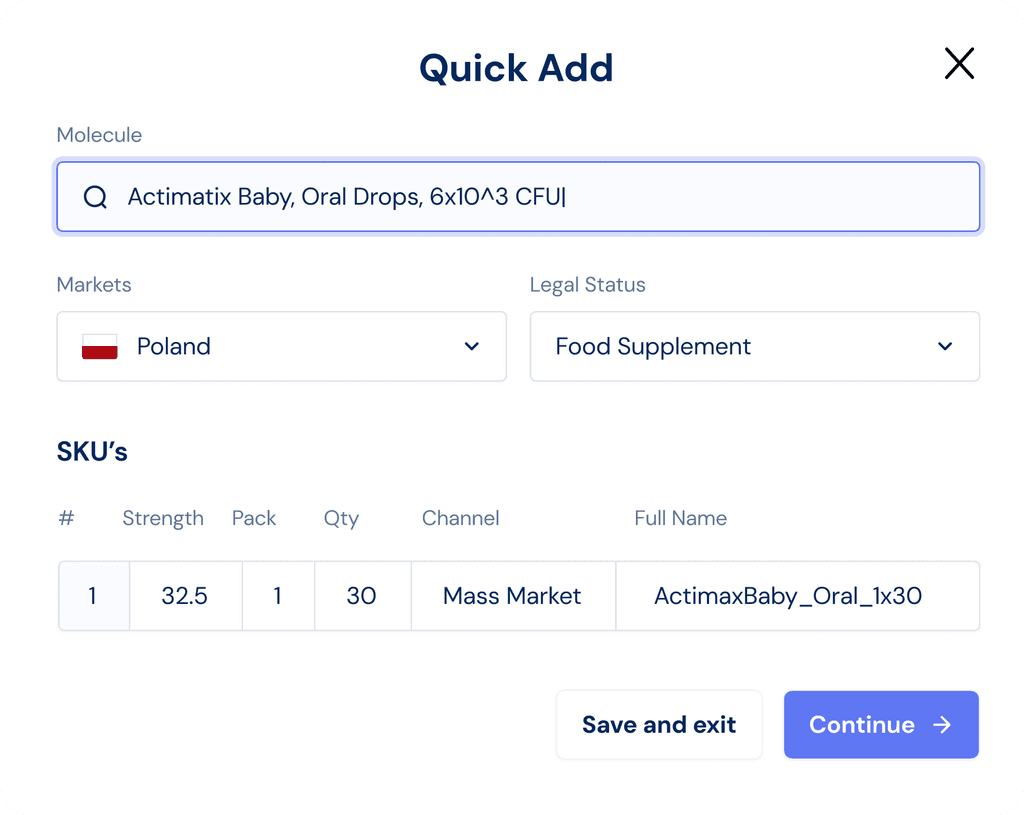The width and height of the screenshot is (1024, 815).
Task: Expand the Legal Status dropdown chevron
Action: click(x=945, y=347)
